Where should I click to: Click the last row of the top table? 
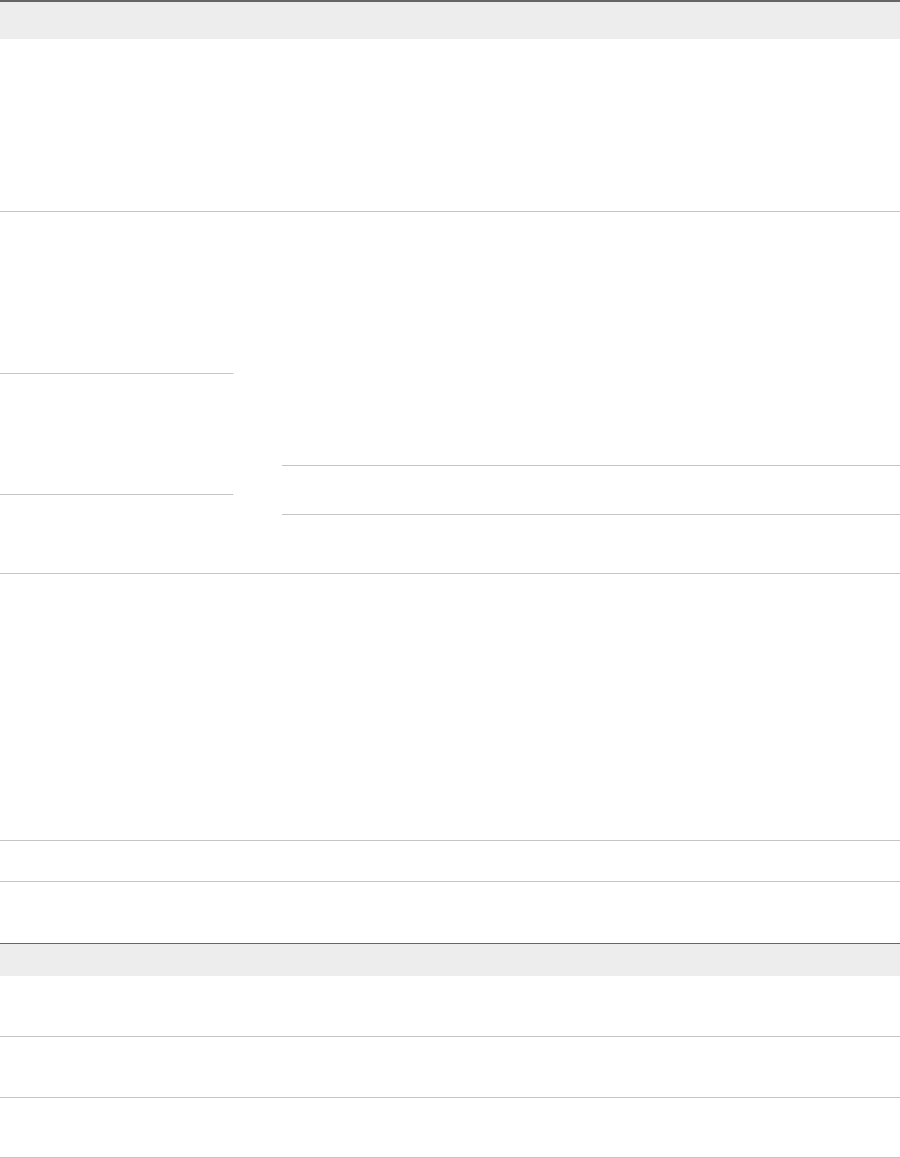tap(450, 911)
